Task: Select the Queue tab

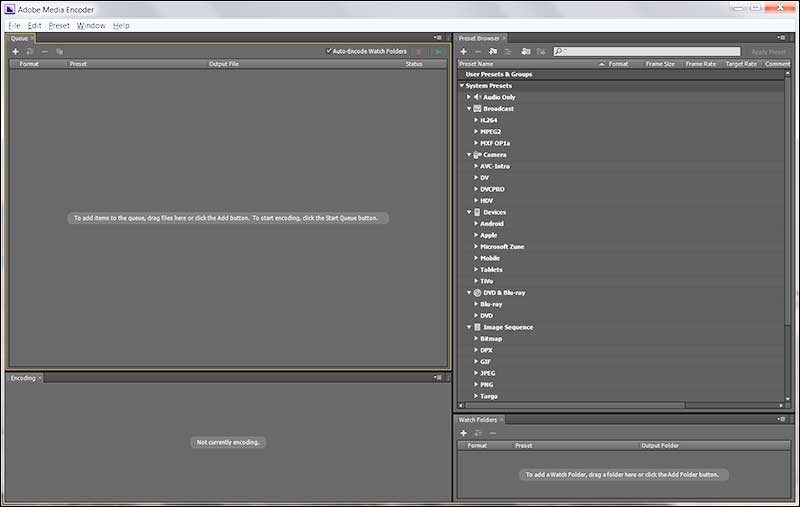Action: pos(19,38)
